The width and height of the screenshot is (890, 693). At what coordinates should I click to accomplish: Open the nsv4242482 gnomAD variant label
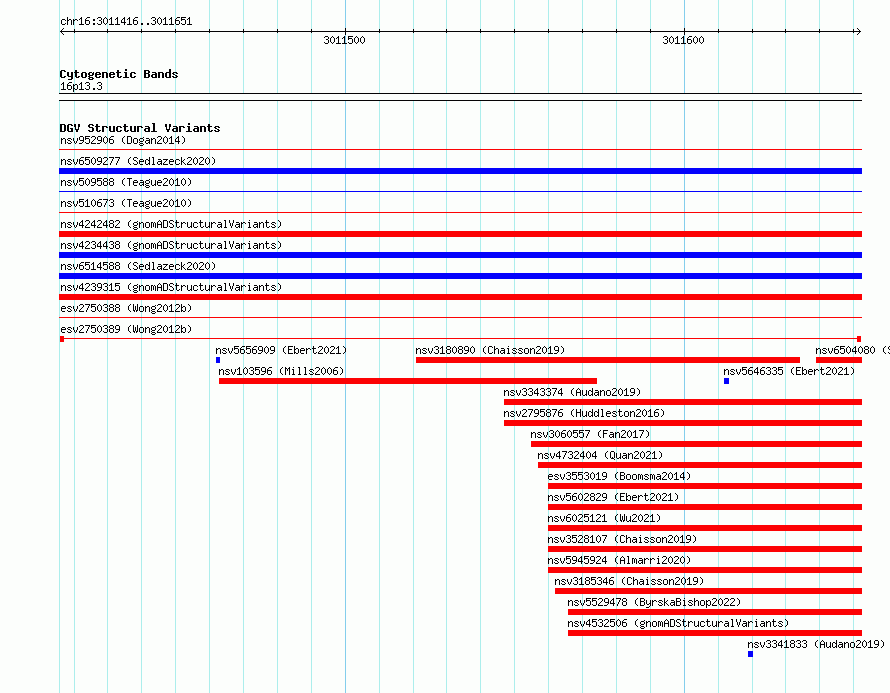coord(171,224)
